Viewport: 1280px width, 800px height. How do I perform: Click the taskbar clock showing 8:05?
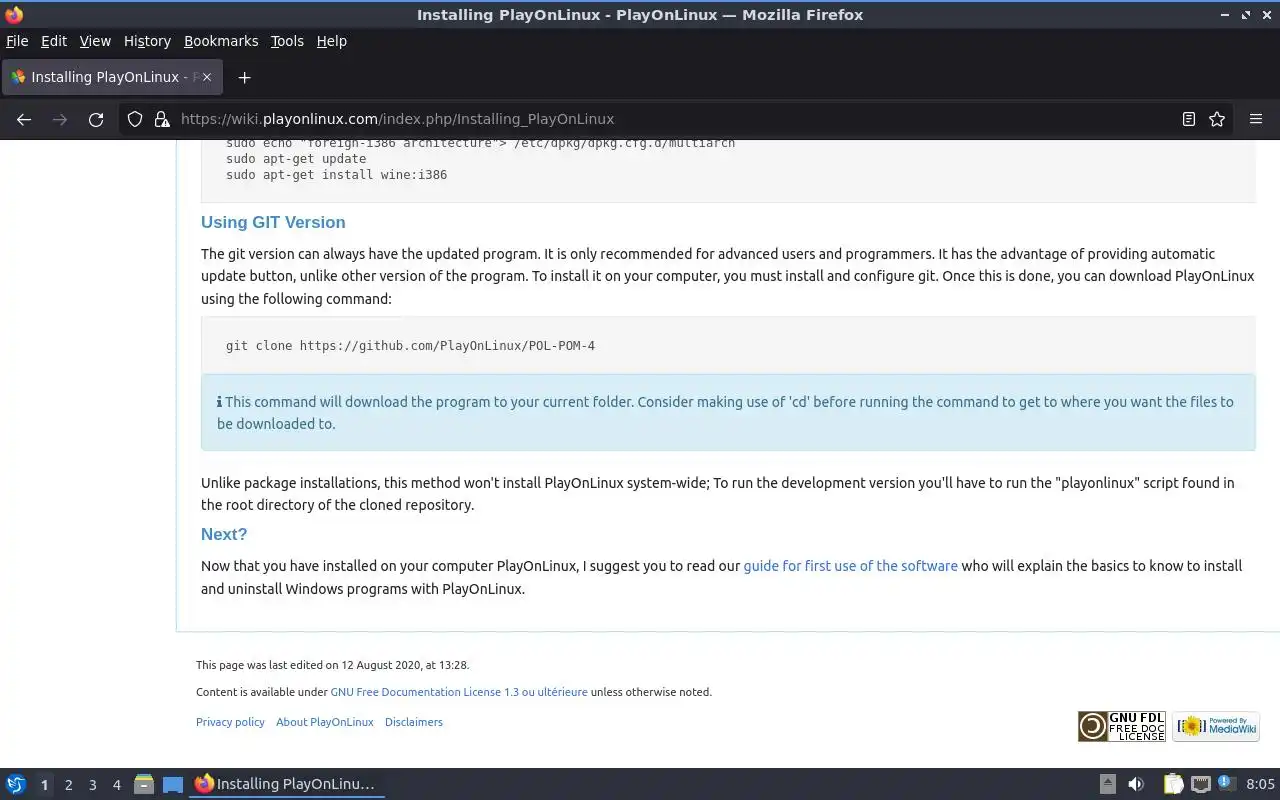[x=1260, y=784]
